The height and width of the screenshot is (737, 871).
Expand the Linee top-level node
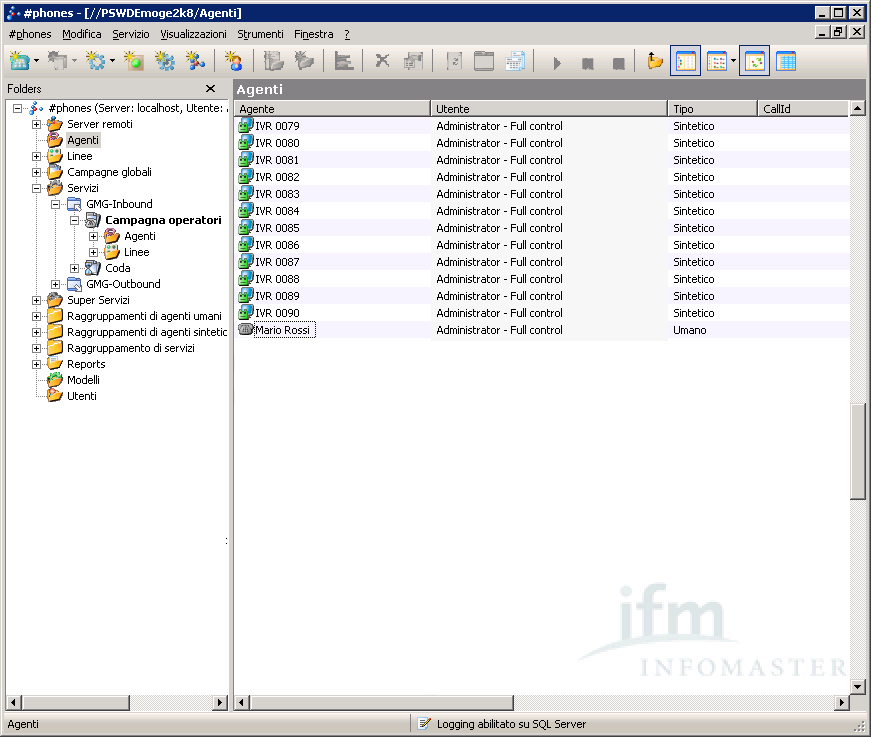[37, 157]
